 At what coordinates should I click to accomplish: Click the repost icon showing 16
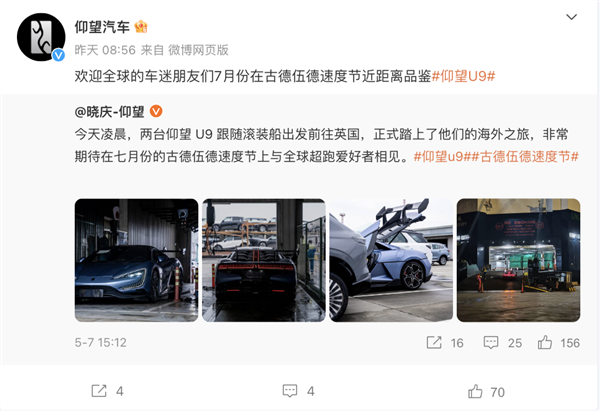pos(434,342)
